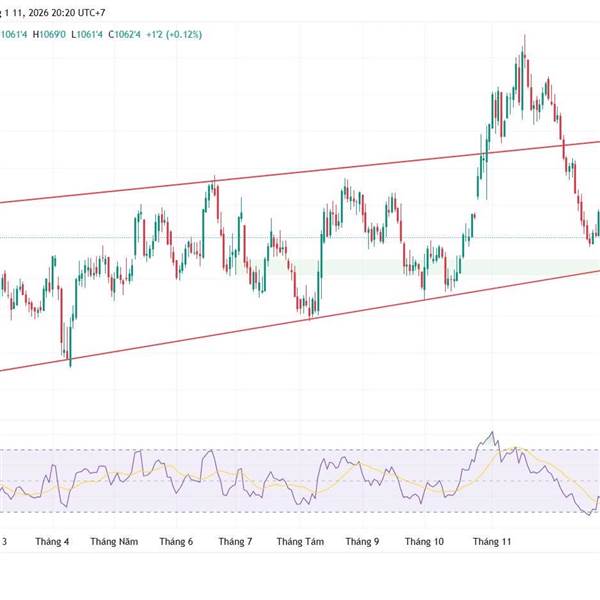Click the Tháng 4 time axis label

click(x=52, y=541)
